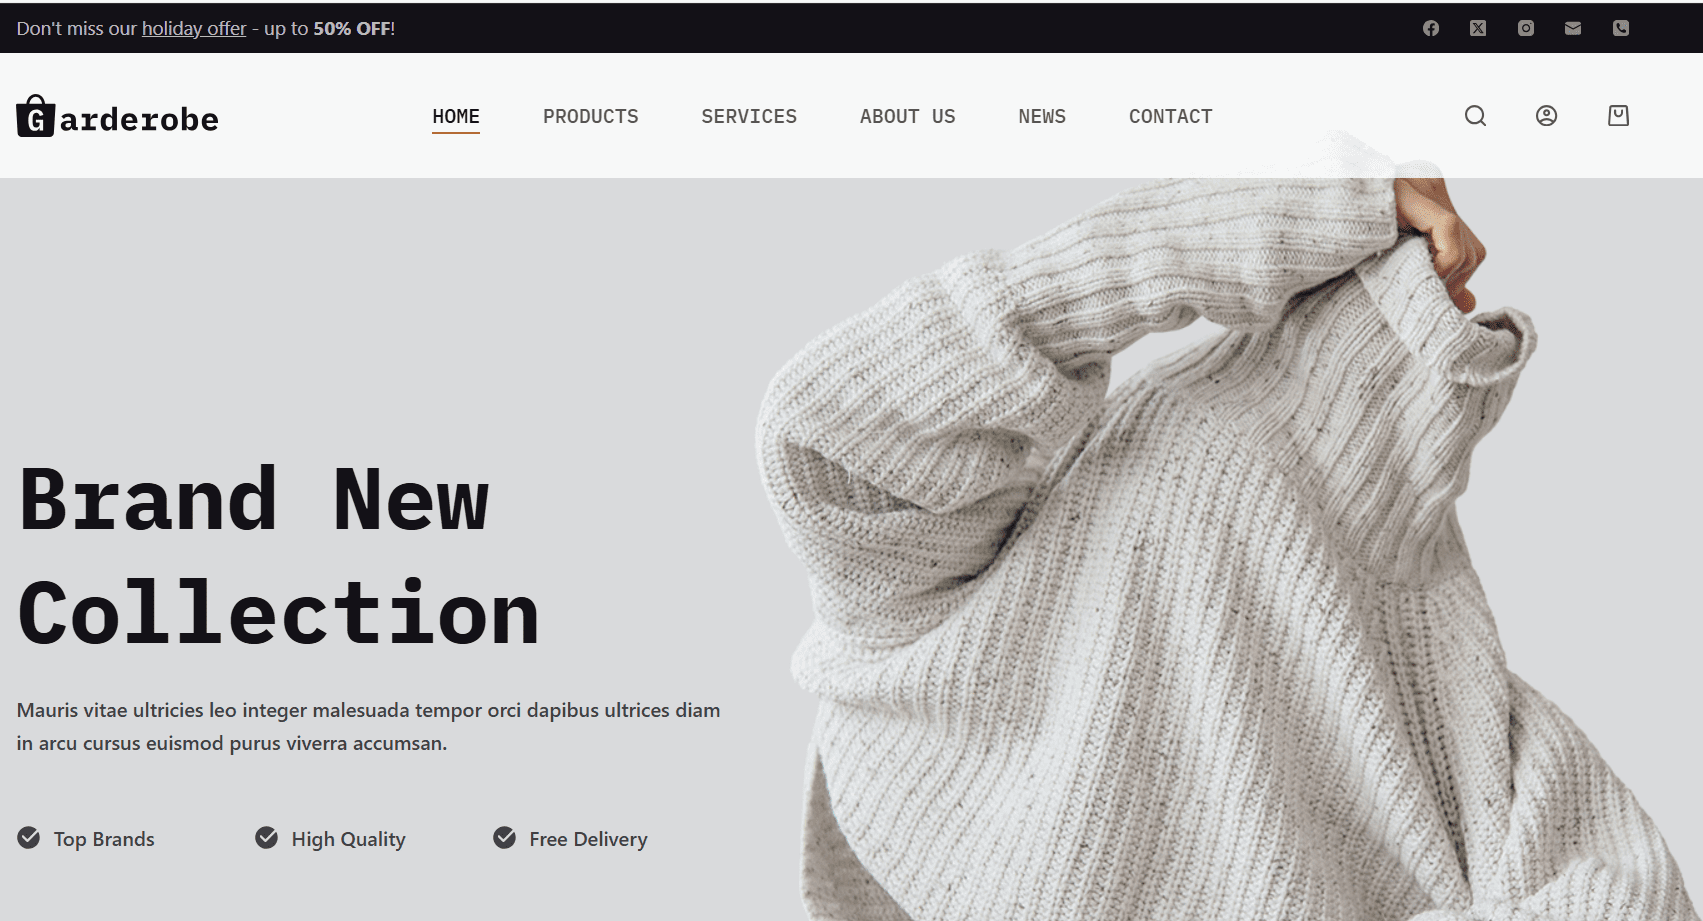Open the X (Twitter) social icon

point(1478,28)
